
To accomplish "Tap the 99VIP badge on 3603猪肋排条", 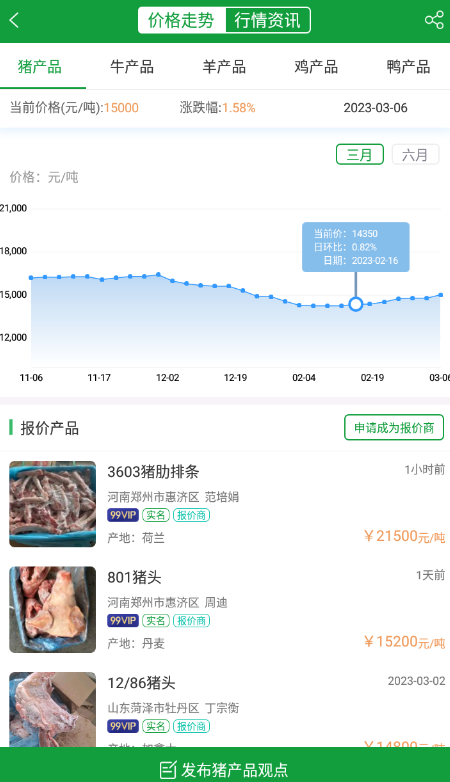I will (123, 515).
